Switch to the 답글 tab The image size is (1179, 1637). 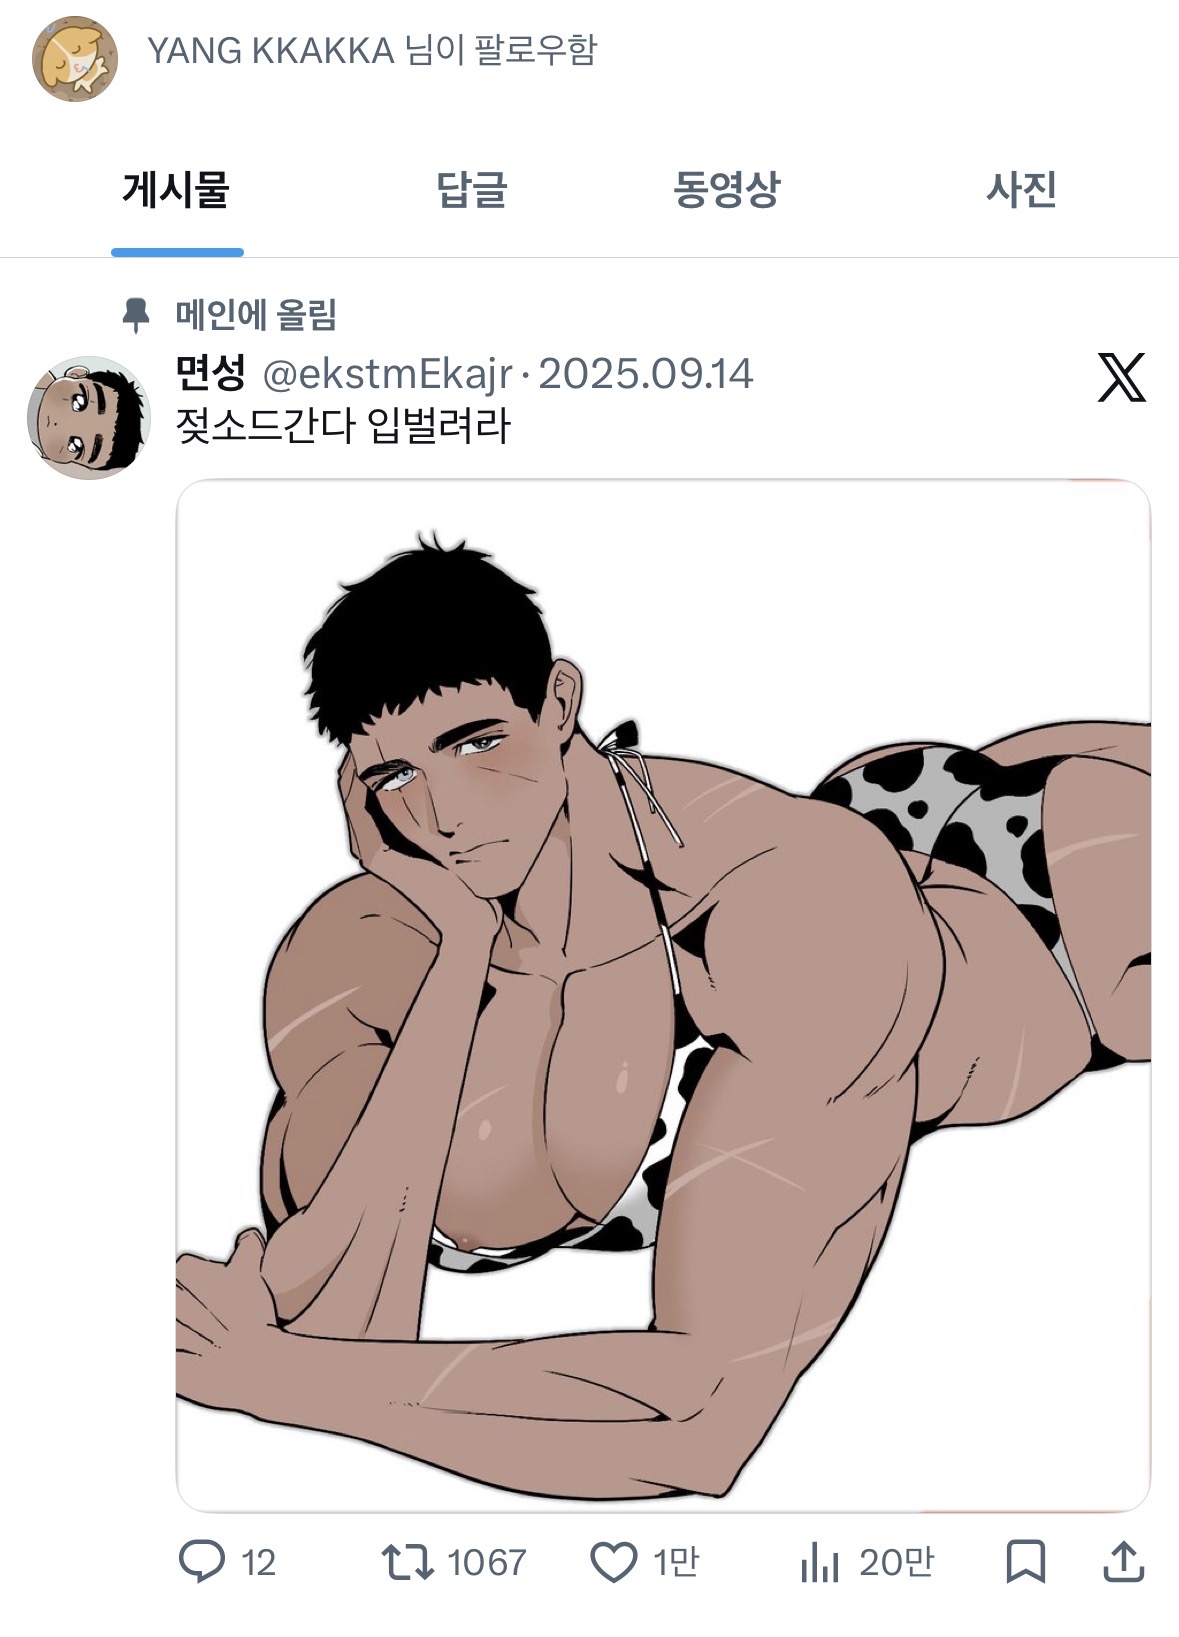472,189
